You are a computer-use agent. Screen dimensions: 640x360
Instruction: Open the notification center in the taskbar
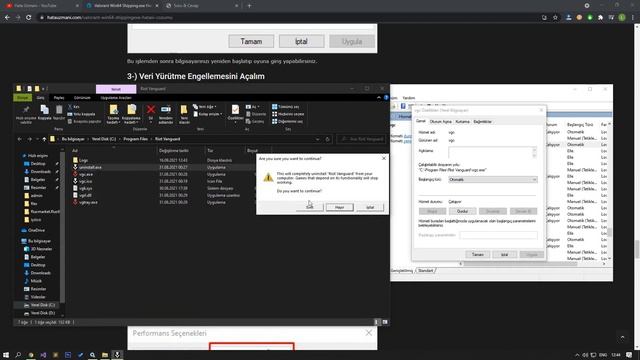point(629,355)
